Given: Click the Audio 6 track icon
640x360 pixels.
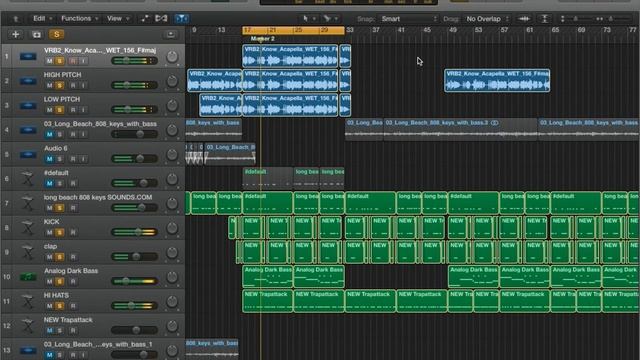Looking at the screenshot, I should [28, 154].
